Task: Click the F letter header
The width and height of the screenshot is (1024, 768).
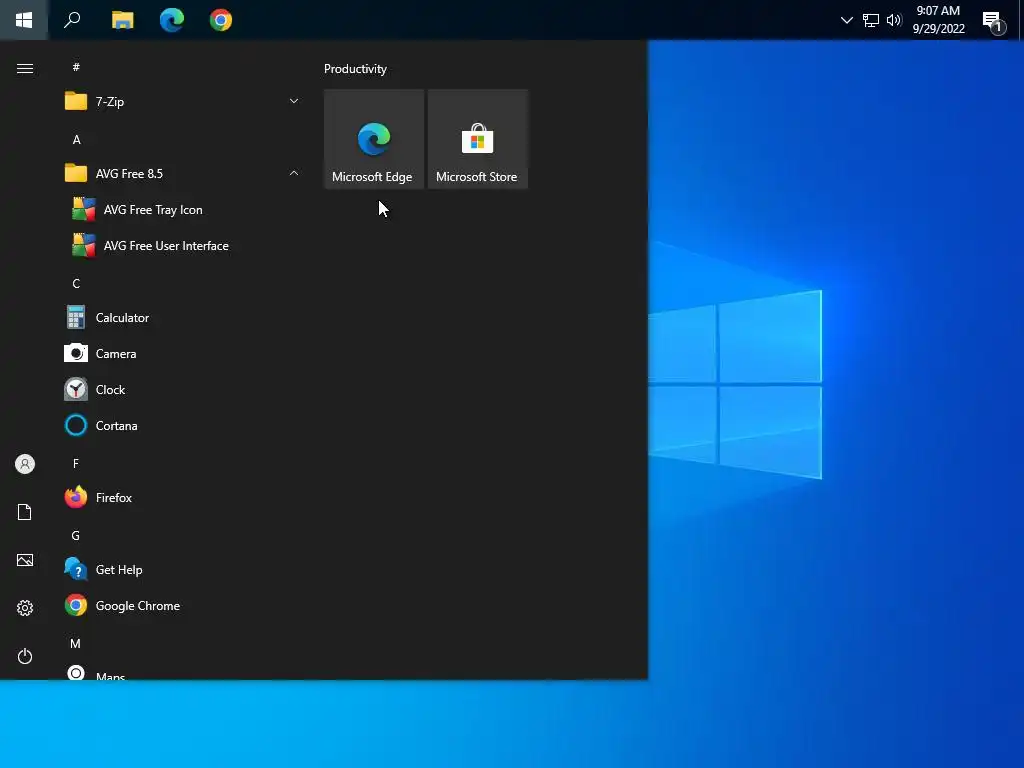Action: (x=76, y=464)
